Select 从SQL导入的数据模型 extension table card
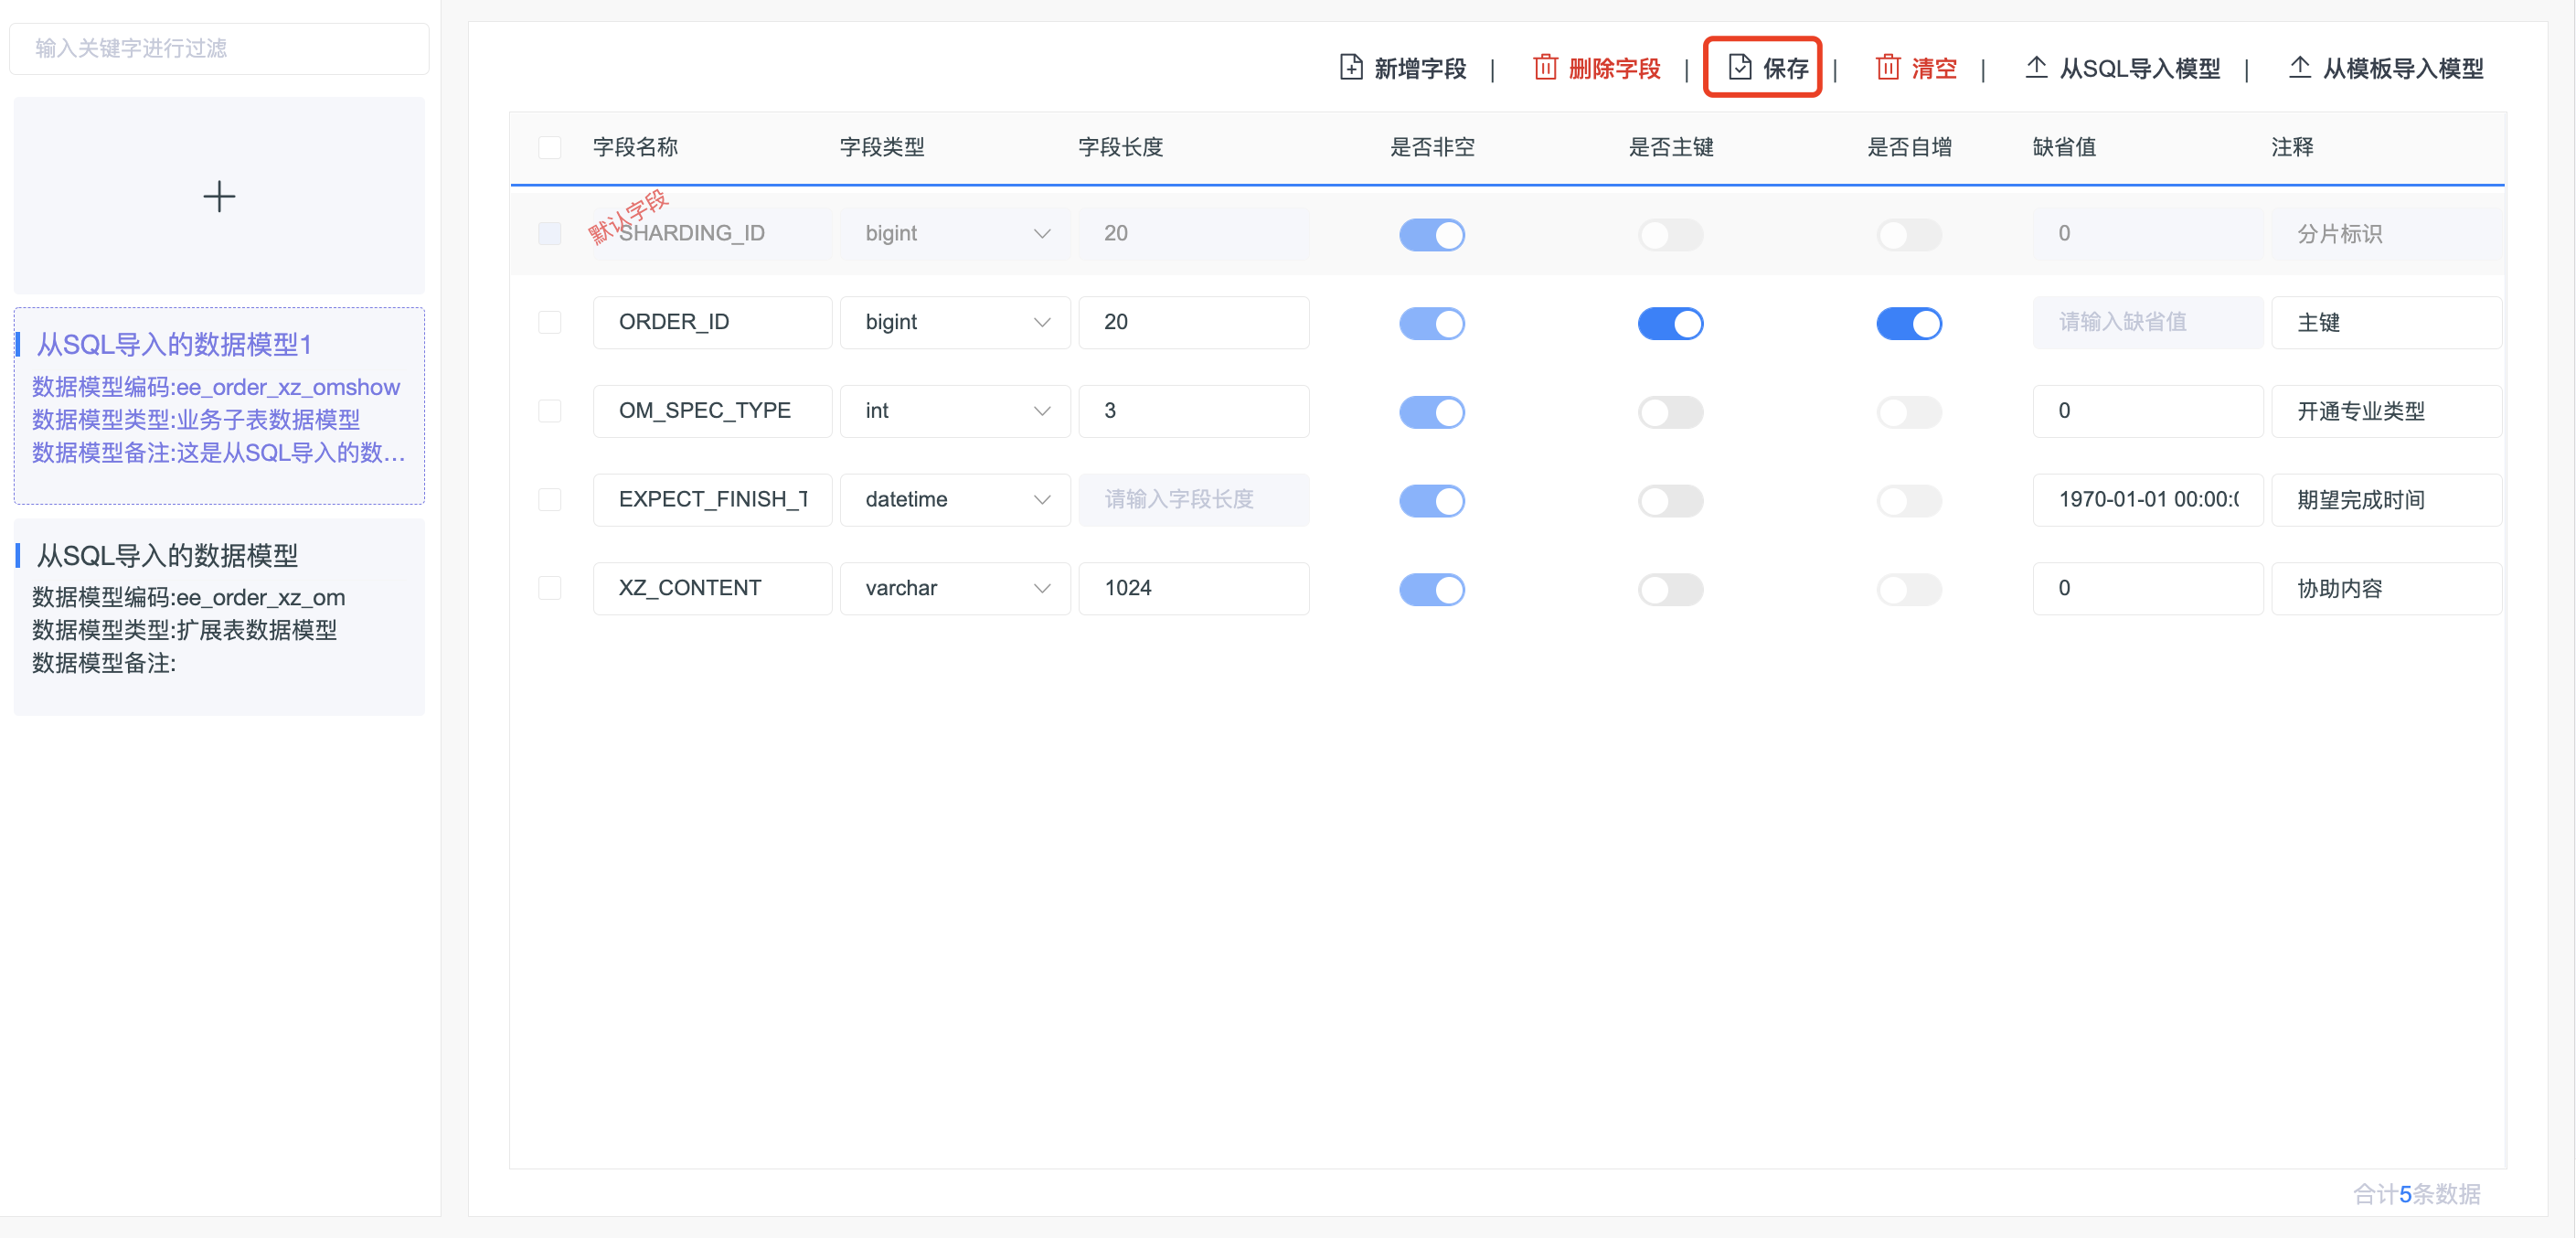This screenshot has width=2576, height=1238. [219, 616]
